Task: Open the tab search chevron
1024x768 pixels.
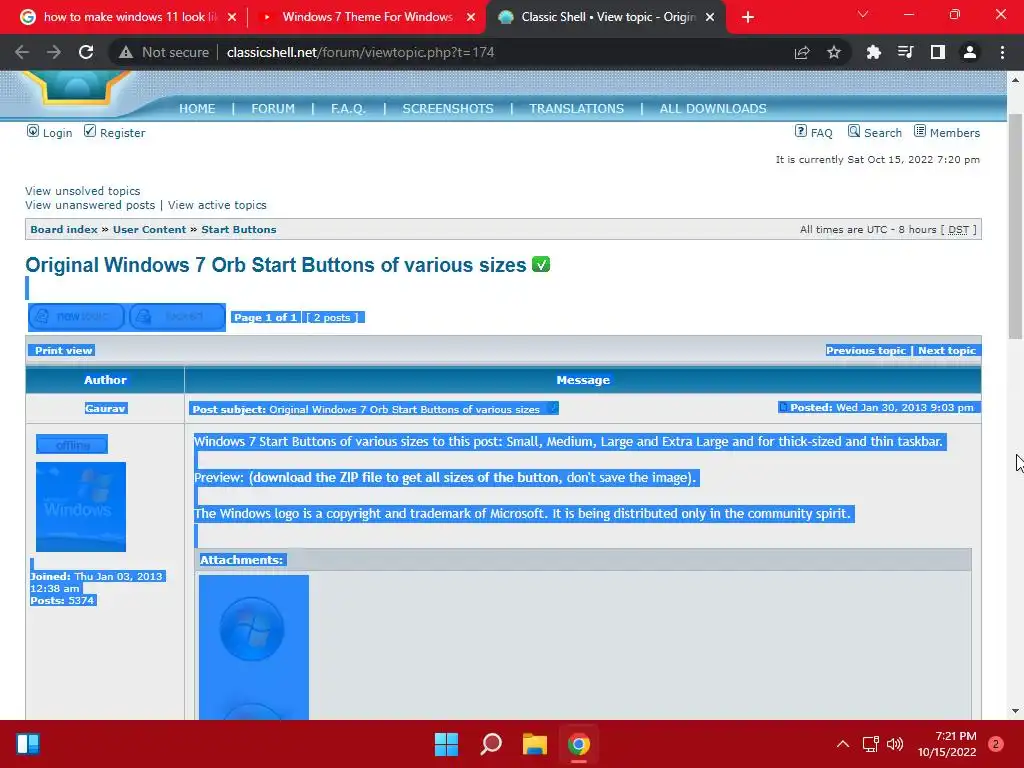Action: [863, 14]
